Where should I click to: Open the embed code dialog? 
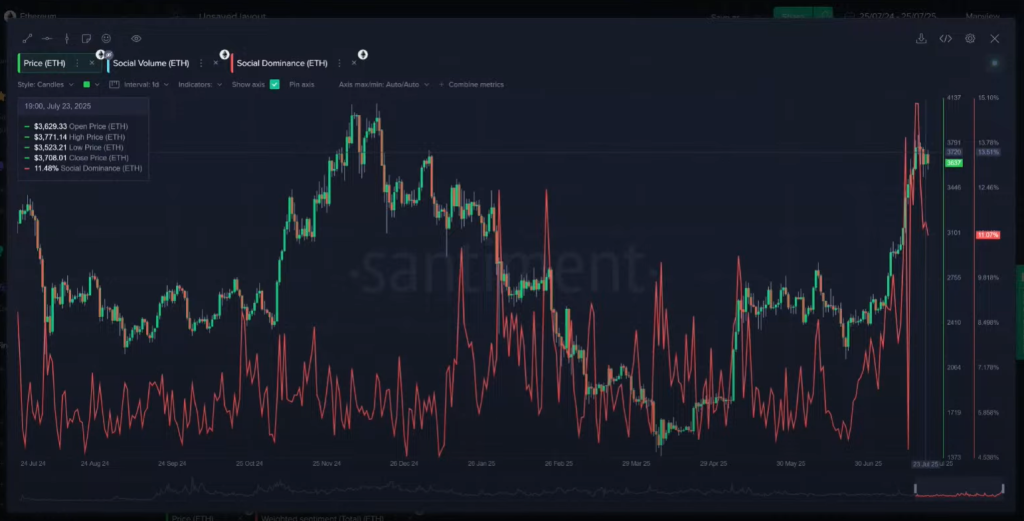(x=945, y=38)
